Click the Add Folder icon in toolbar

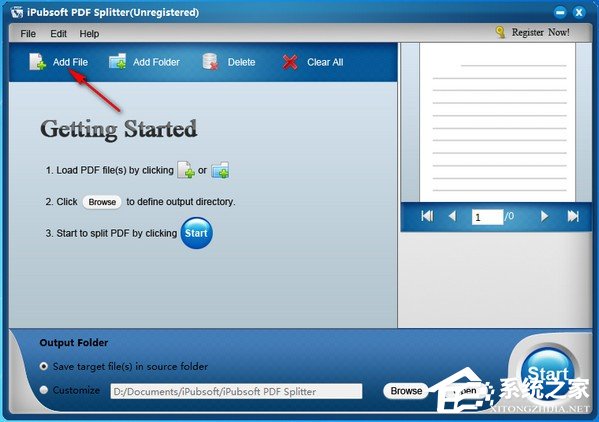click(118, 61)
